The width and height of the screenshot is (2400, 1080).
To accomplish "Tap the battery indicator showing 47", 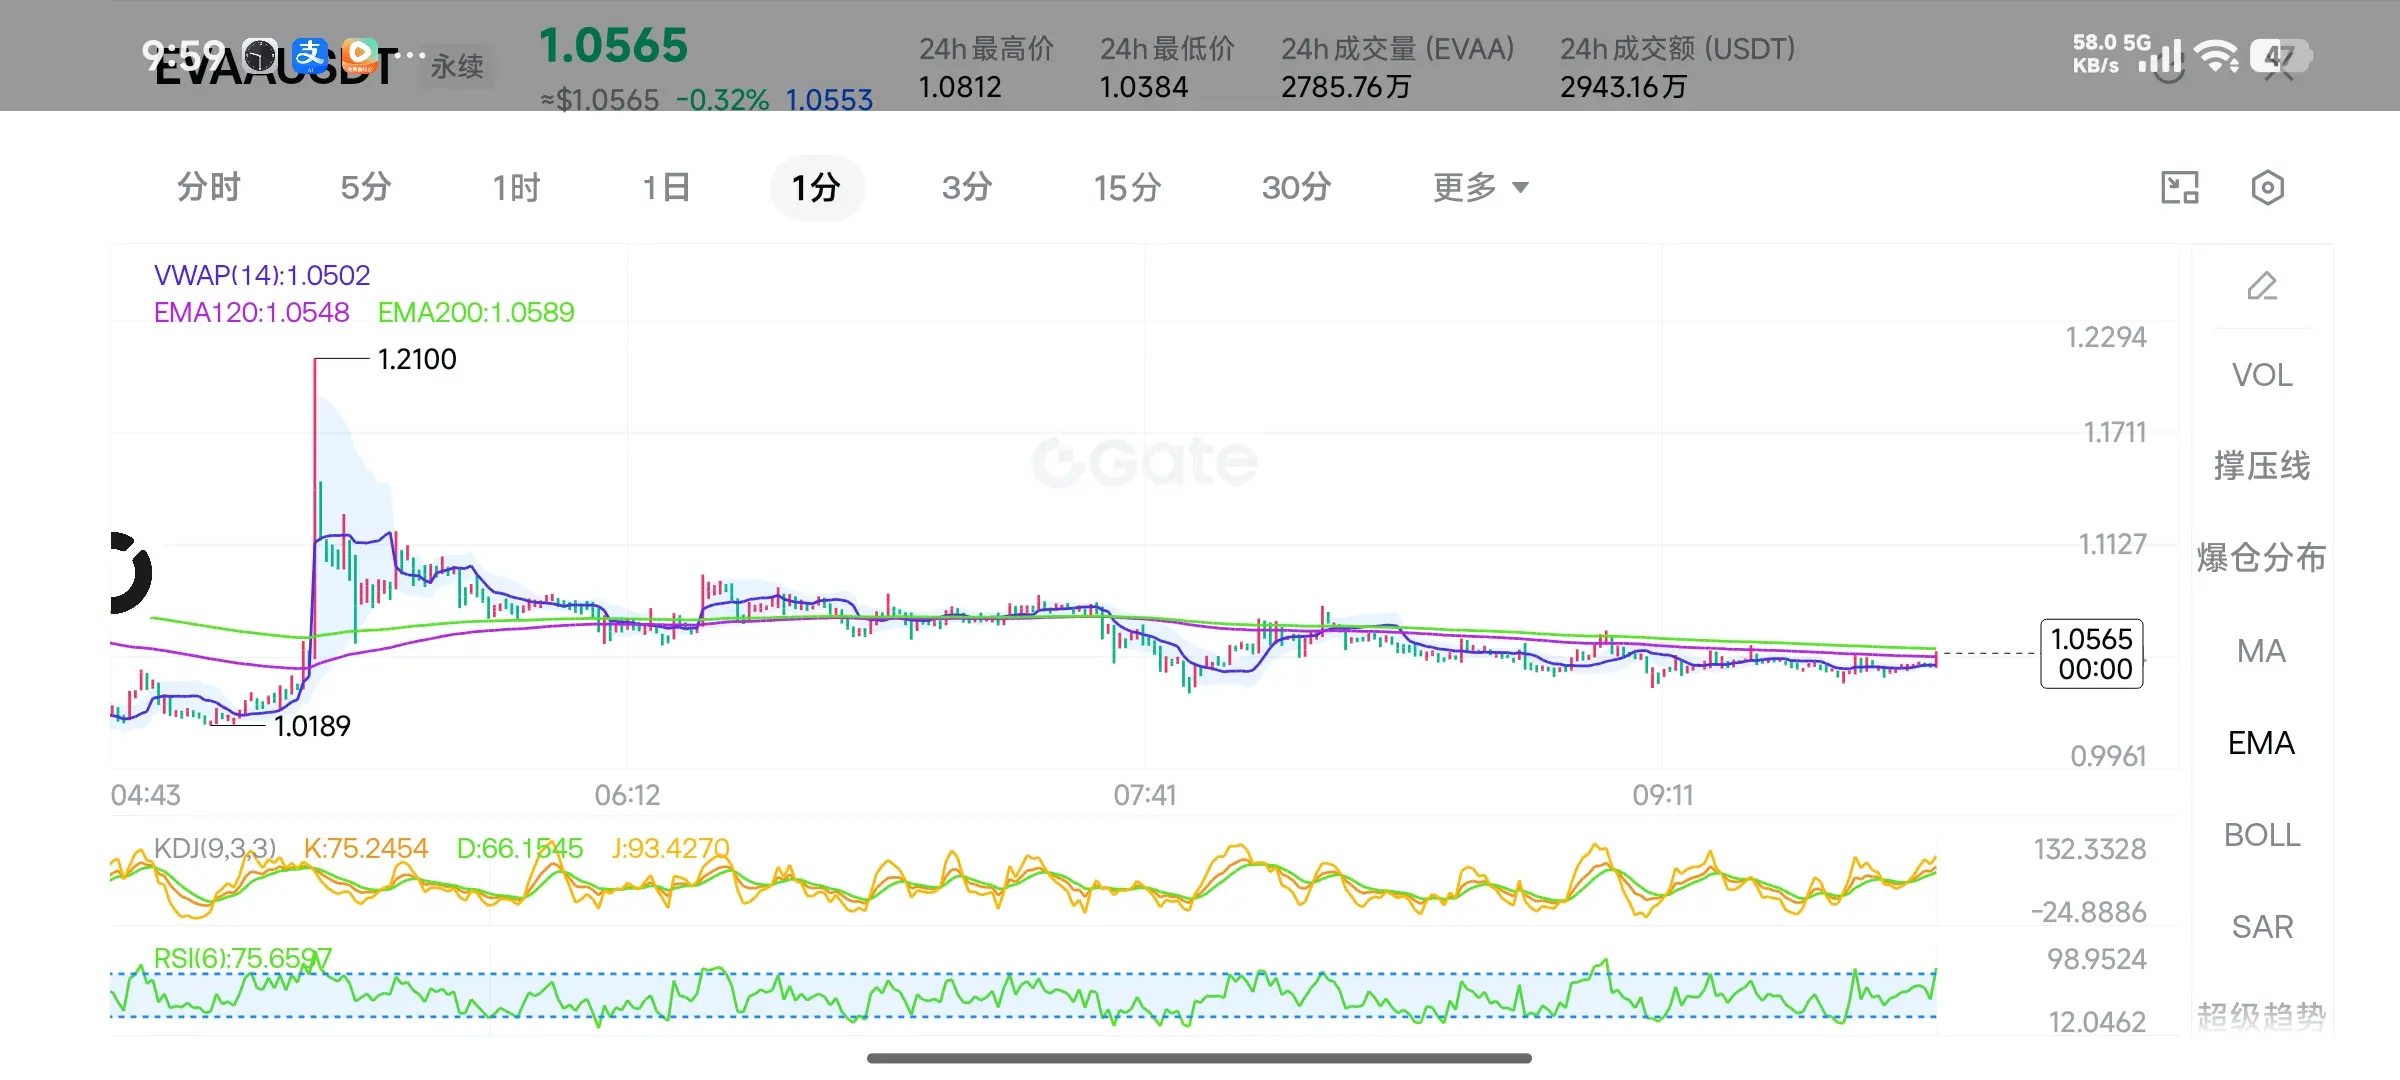I will 2280,56.
